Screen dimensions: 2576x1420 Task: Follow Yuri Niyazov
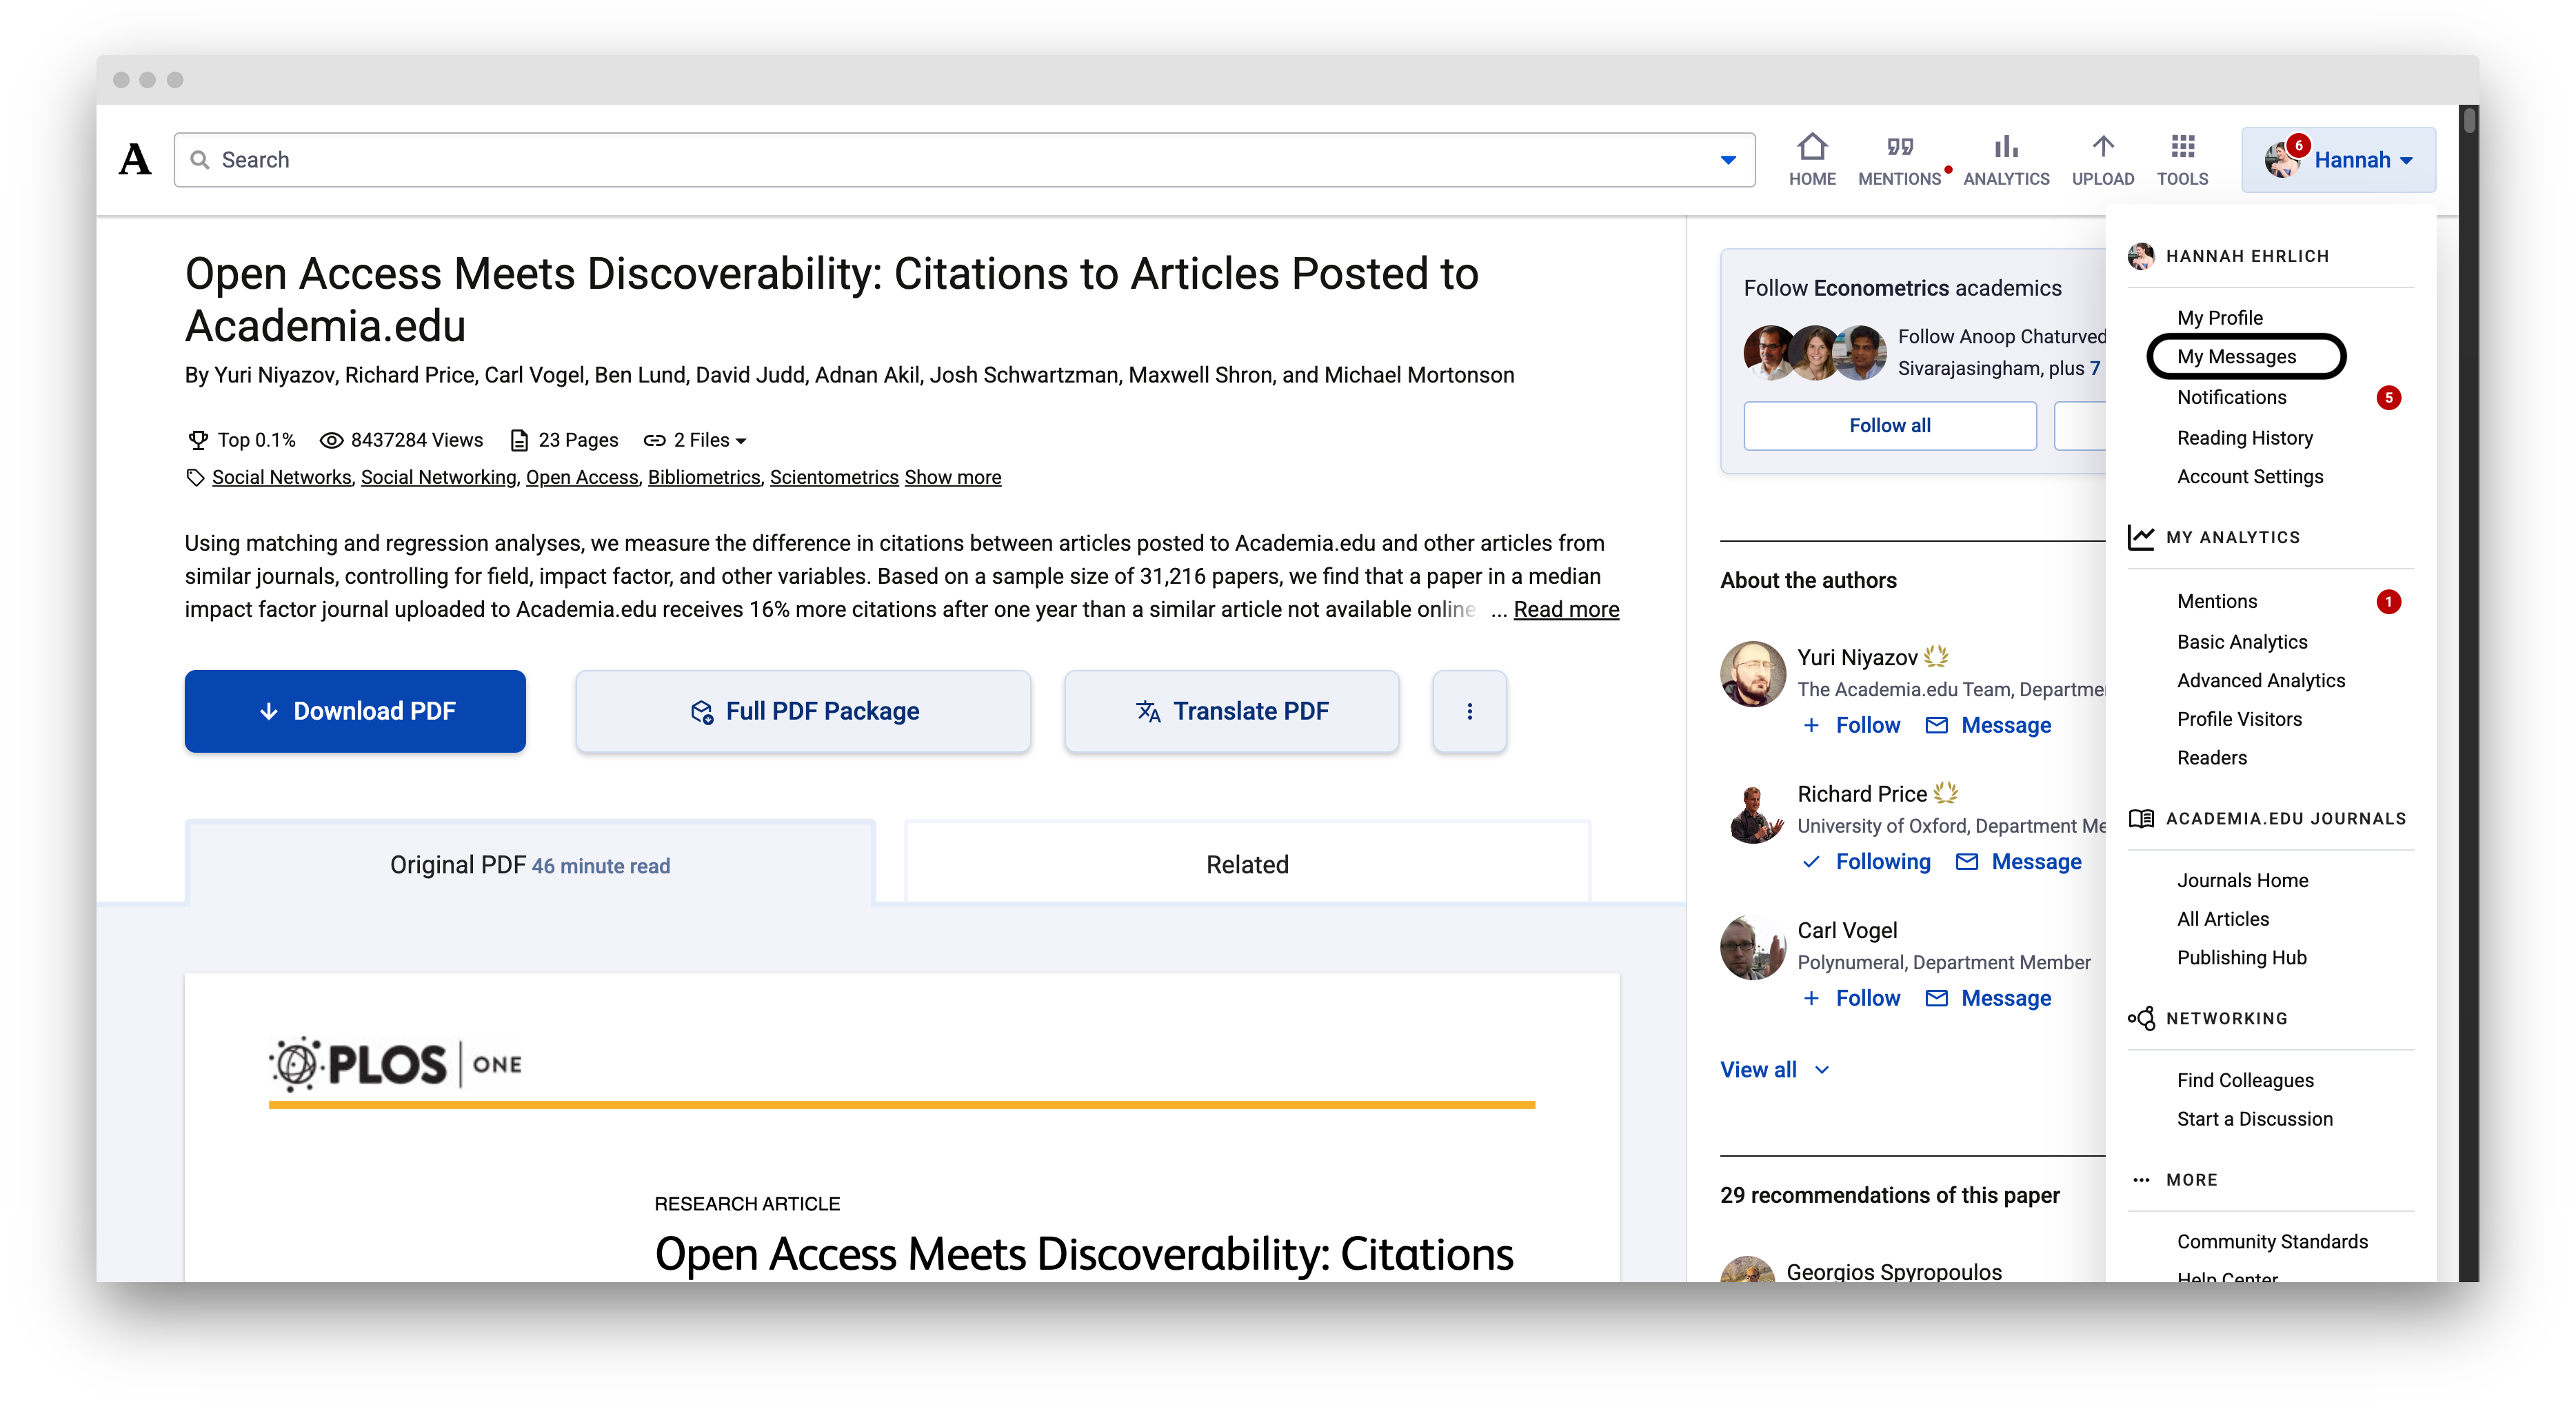tap(1851, 725)
